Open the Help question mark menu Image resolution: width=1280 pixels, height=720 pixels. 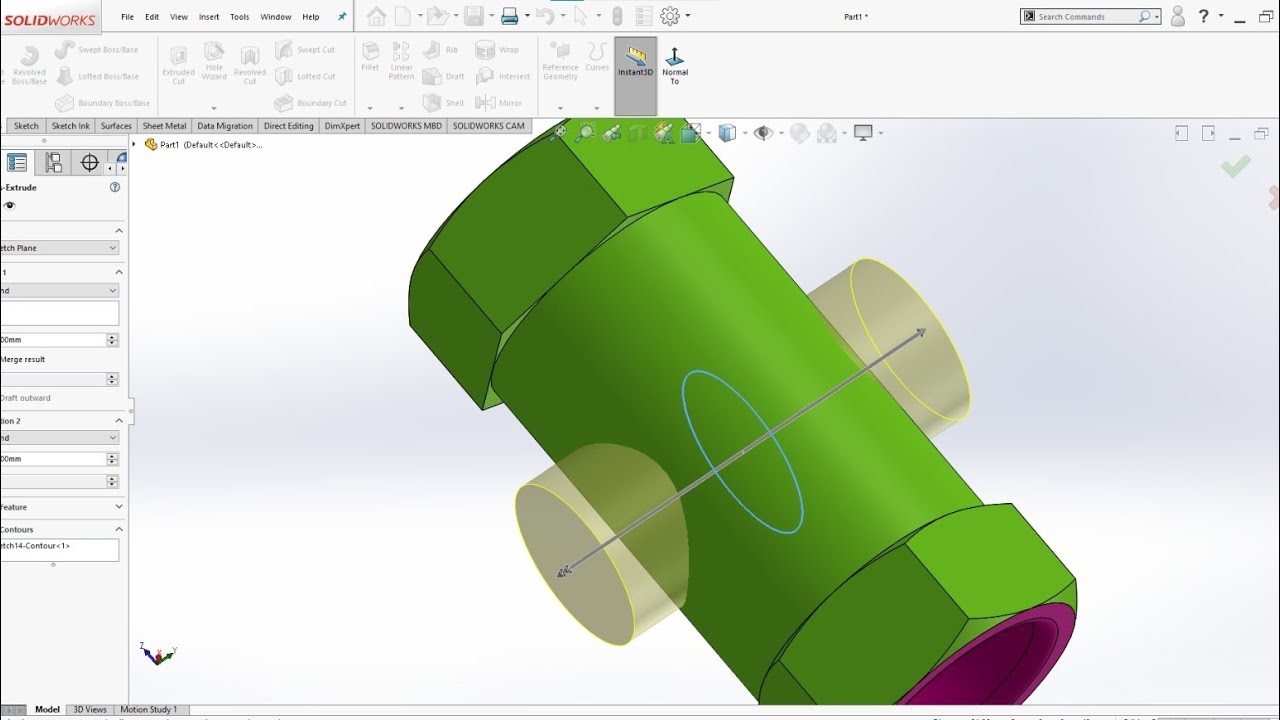tap(1204, 16)
